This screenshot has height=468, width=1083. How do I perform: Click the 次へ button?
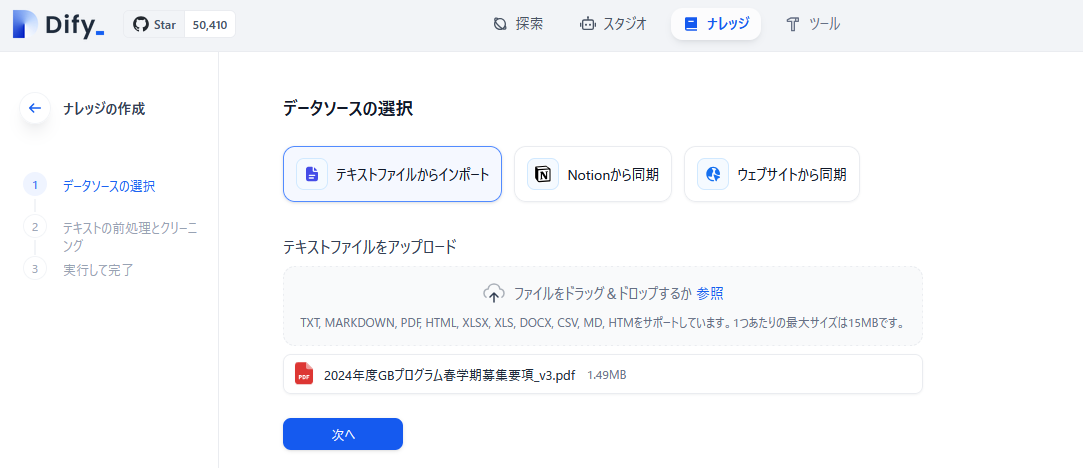click(343, 434)
